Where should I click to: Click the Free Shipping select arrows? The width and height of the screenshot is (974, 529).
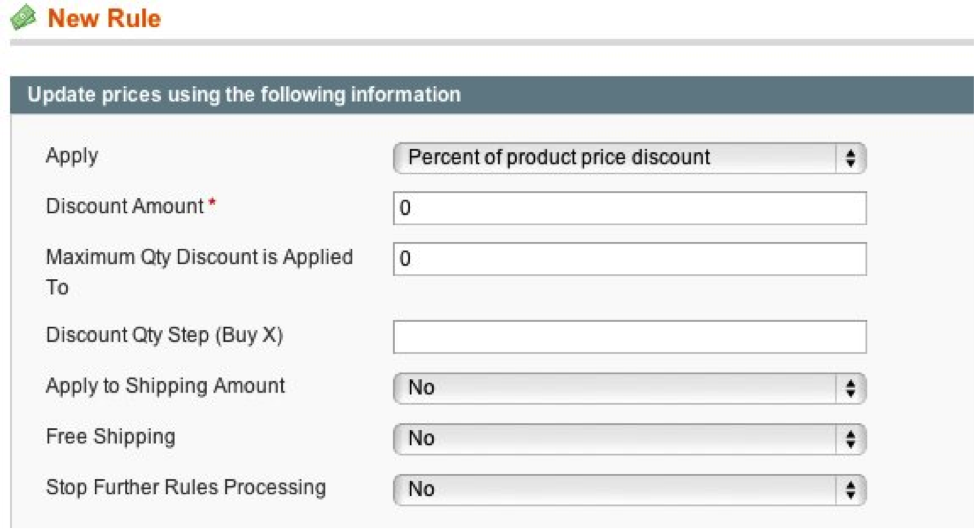tap(850, 439)
